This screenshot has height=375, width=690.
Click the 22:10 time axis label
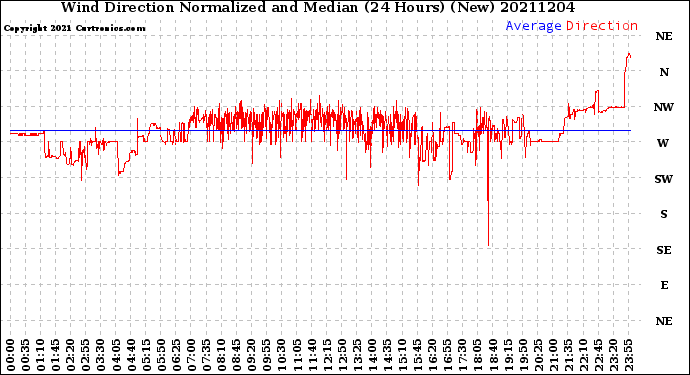[583, 355]
